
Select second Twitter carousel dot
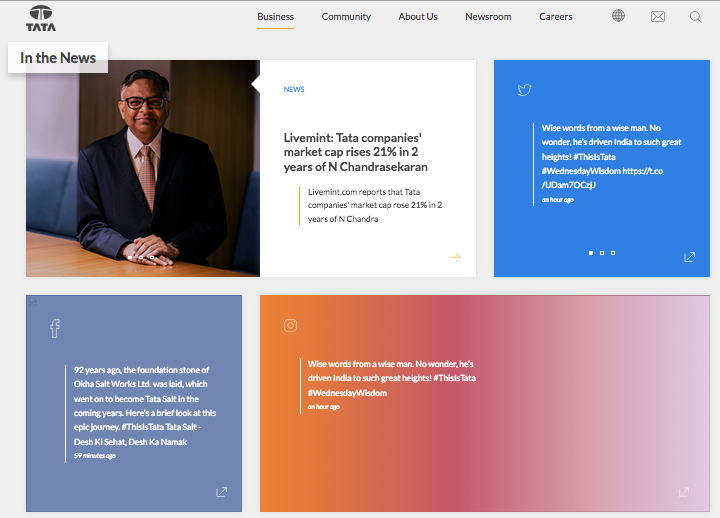[x=602, y=253]
